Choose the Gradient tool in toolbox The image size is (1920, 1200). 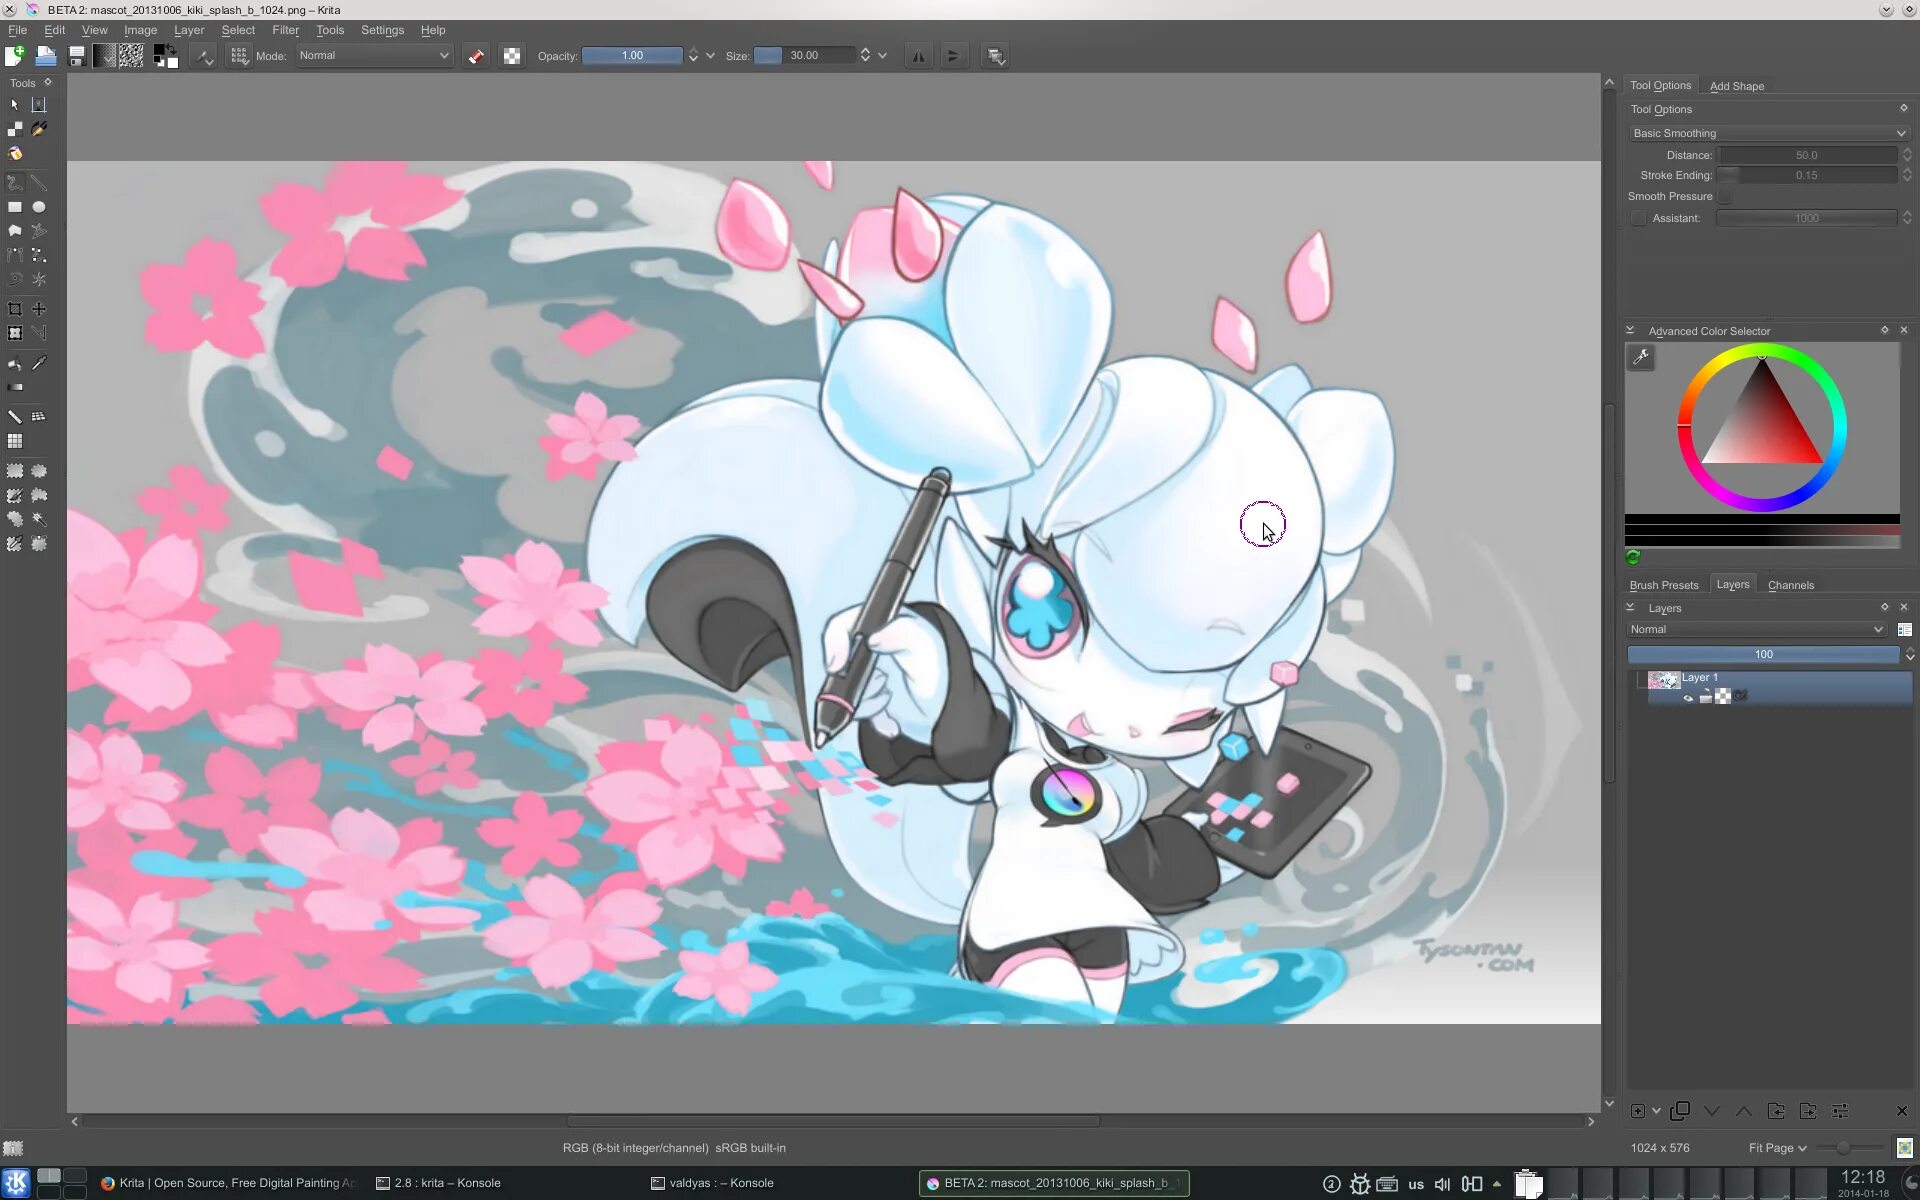(15, 387)
